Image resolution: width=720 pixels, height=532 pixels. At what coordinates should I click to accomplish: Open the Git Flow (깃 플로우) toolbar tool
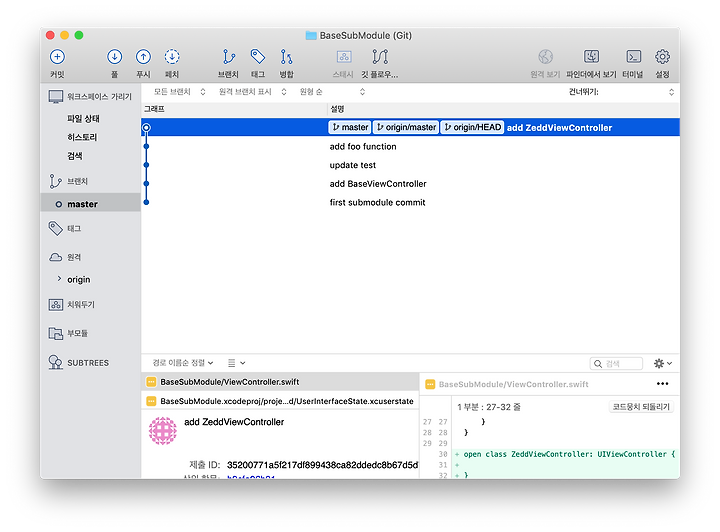point(380,57)
